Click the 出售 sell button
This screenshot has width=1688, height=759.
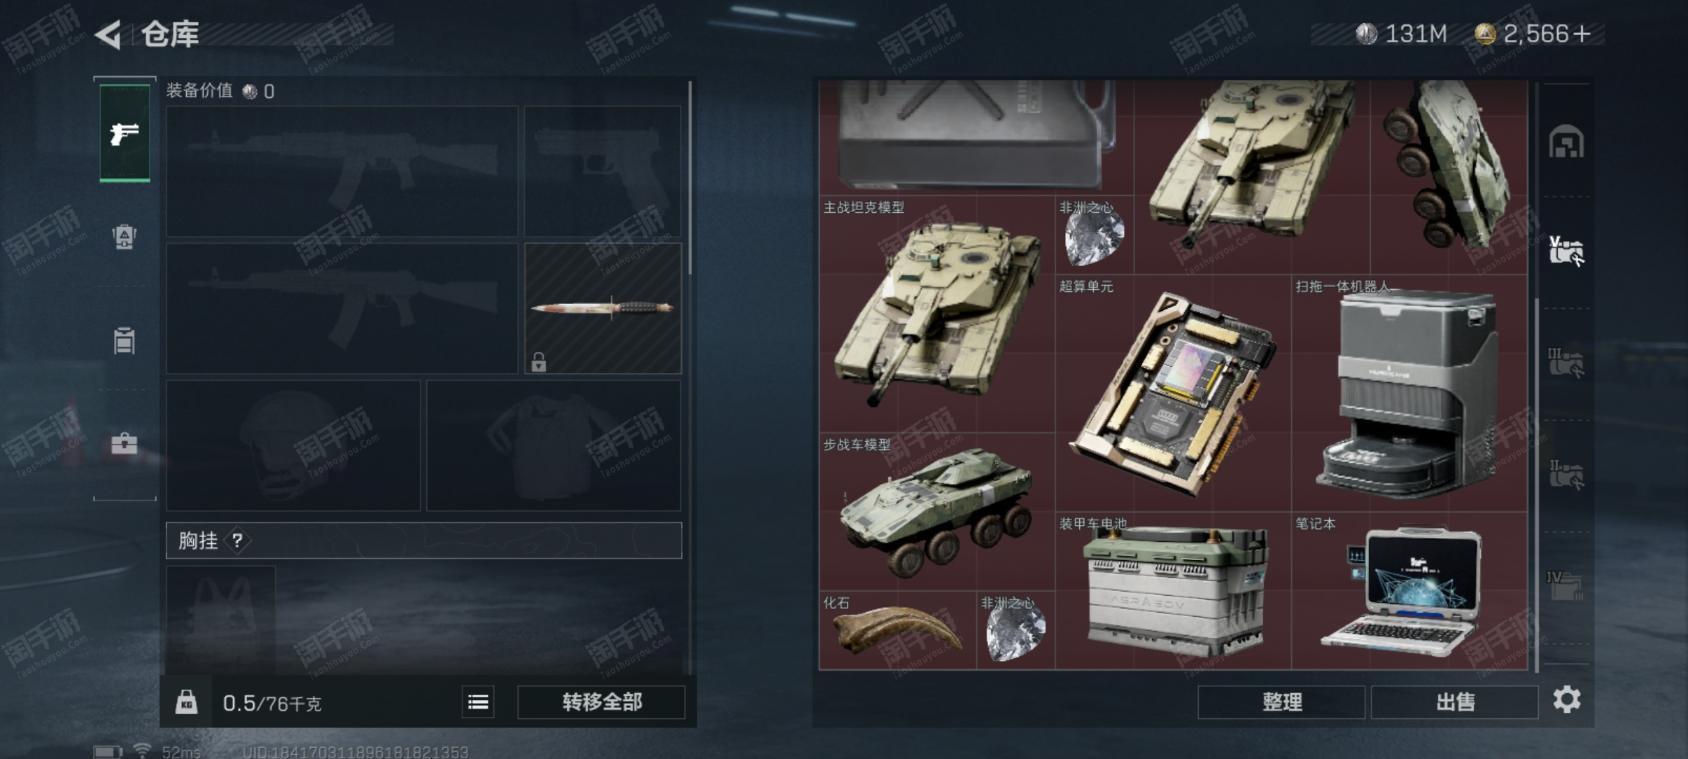click(x=1455, y=702)
